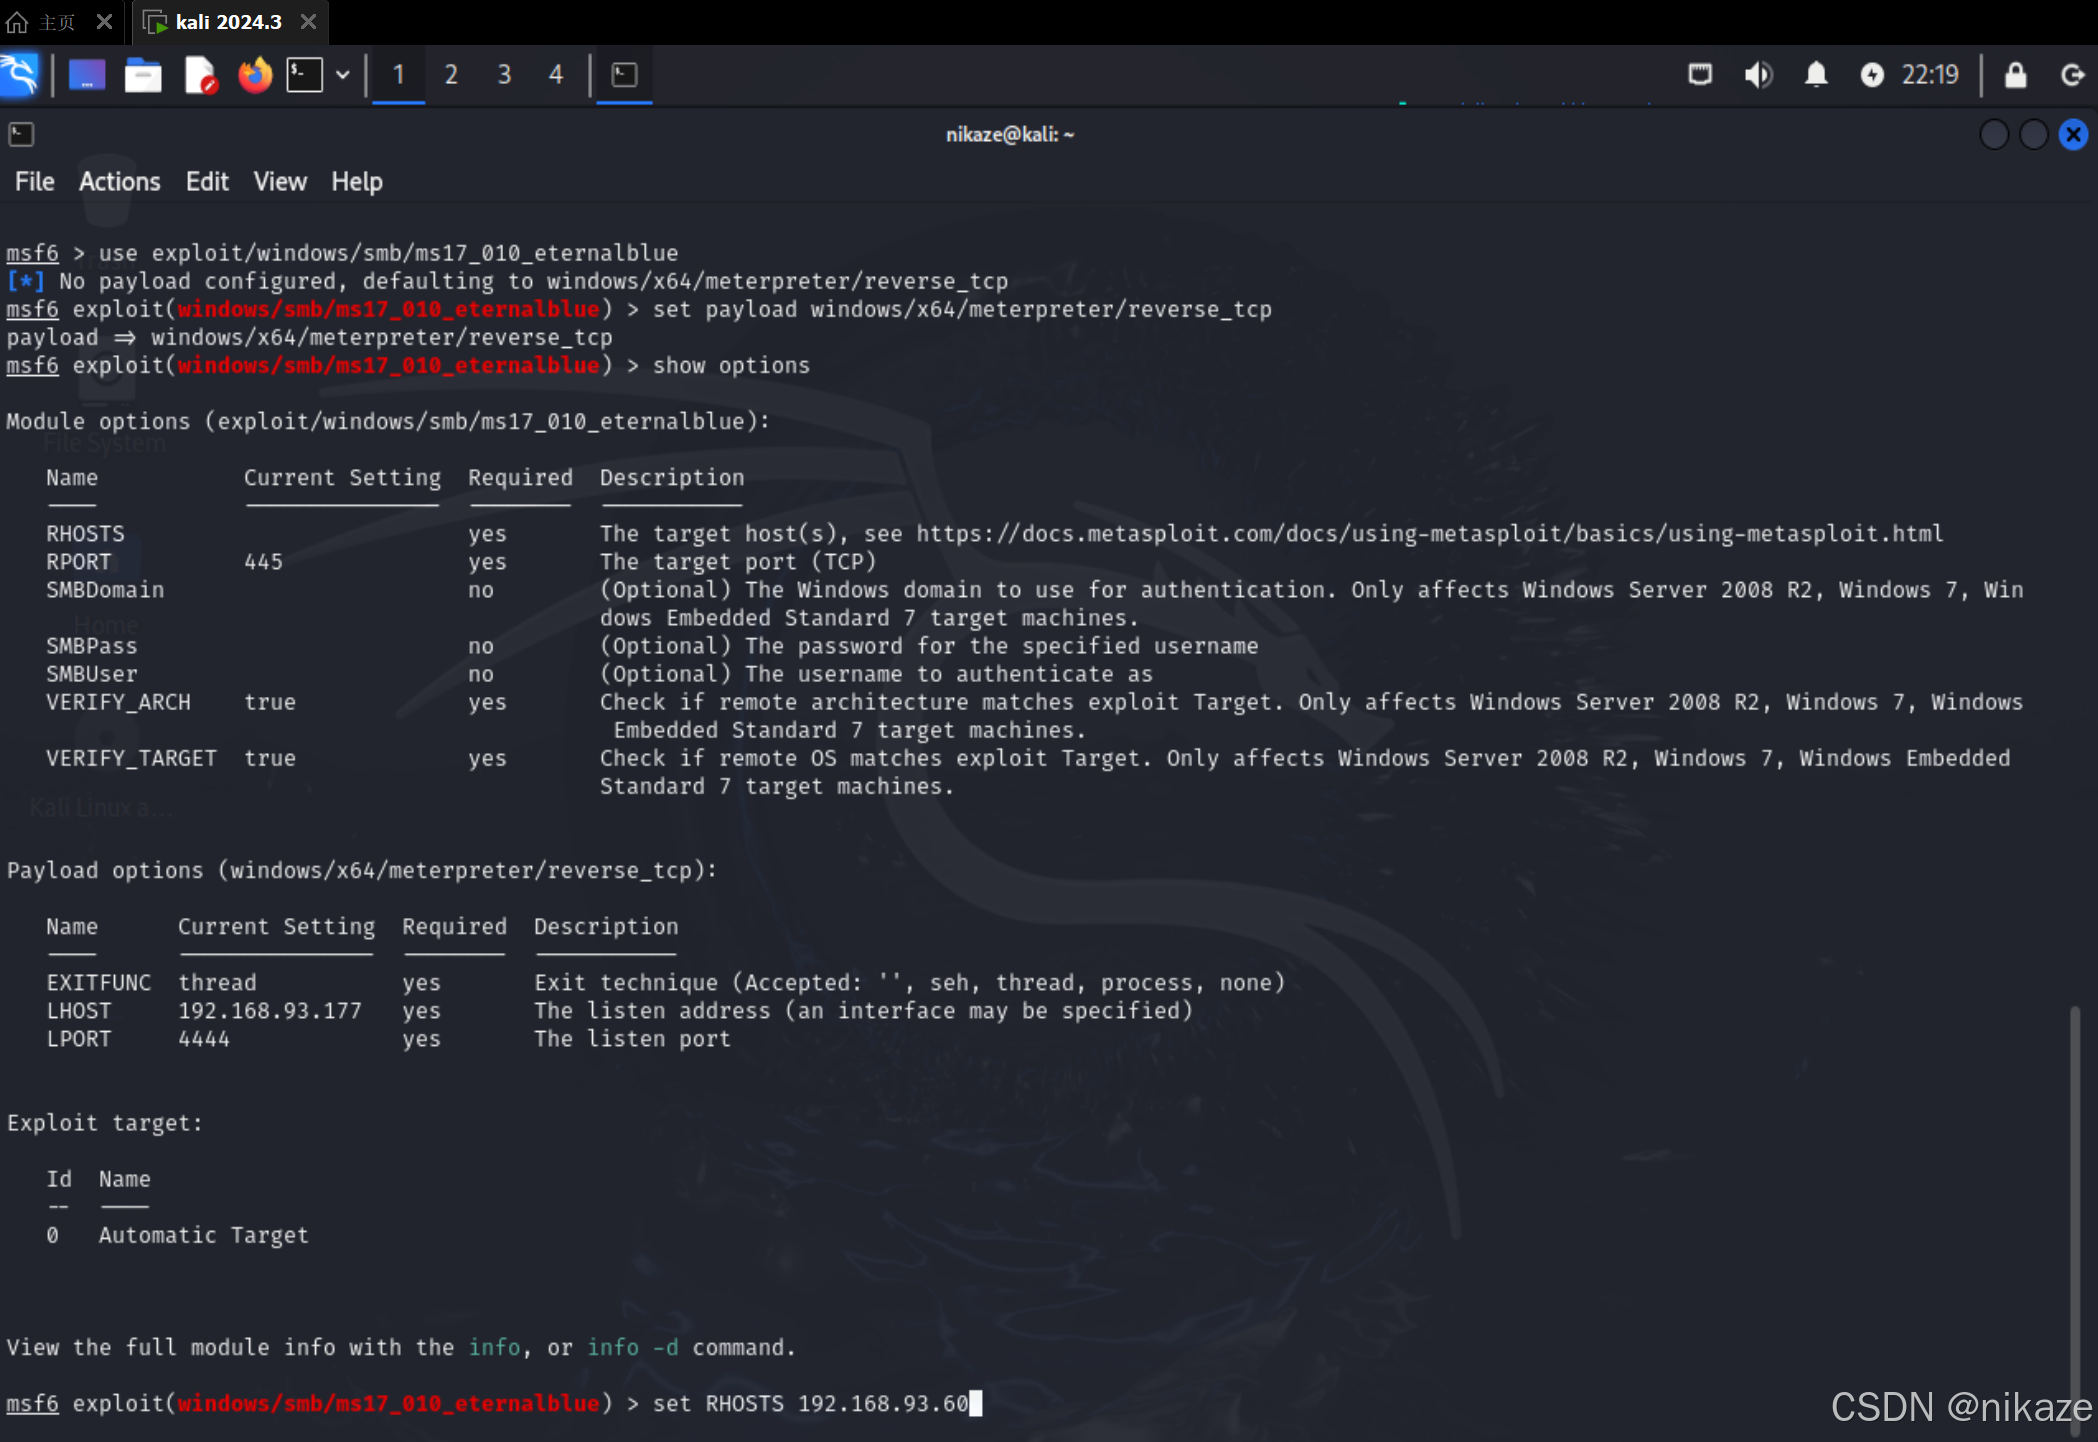
Task: Switch to workspace 3
Action: (x=504, y=75)
